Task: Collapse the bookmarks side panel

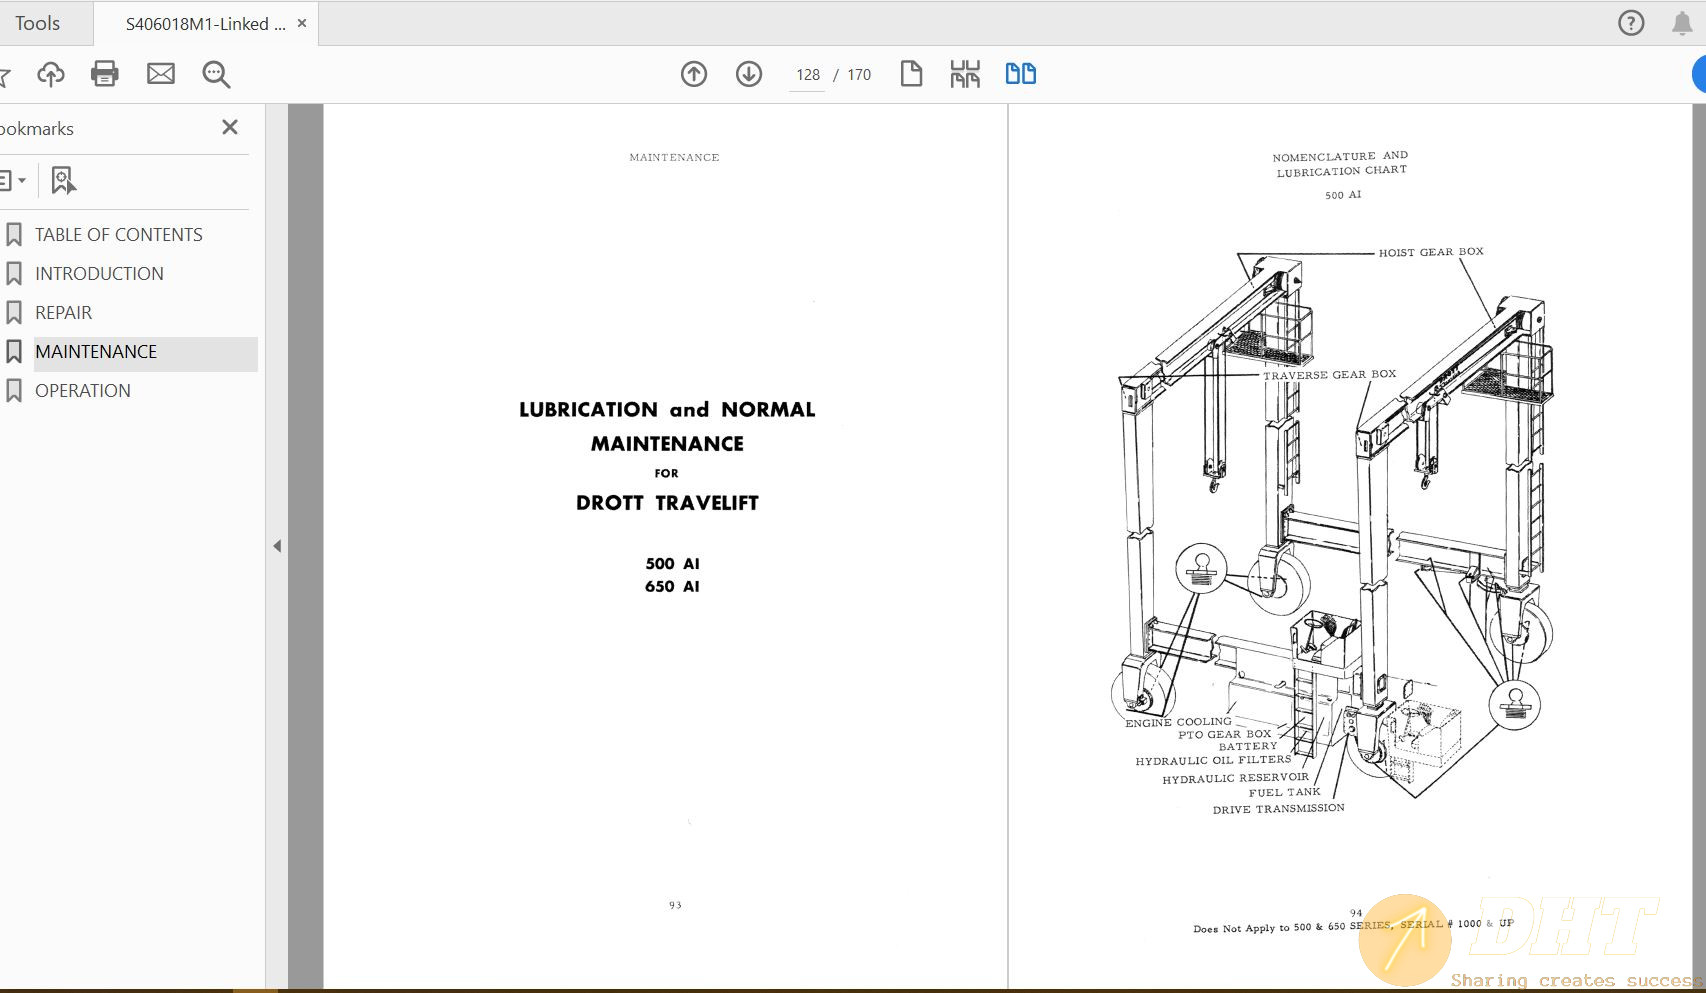Action: (x=229, y=127)
